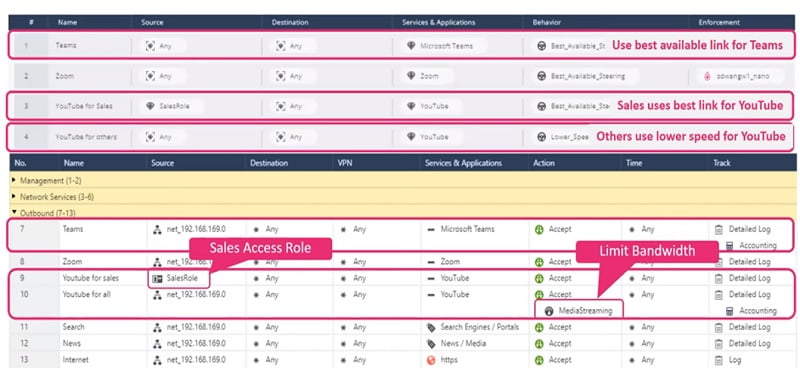
Task: Click Time Any cell in rule 7
Action: tap(648, 229)
